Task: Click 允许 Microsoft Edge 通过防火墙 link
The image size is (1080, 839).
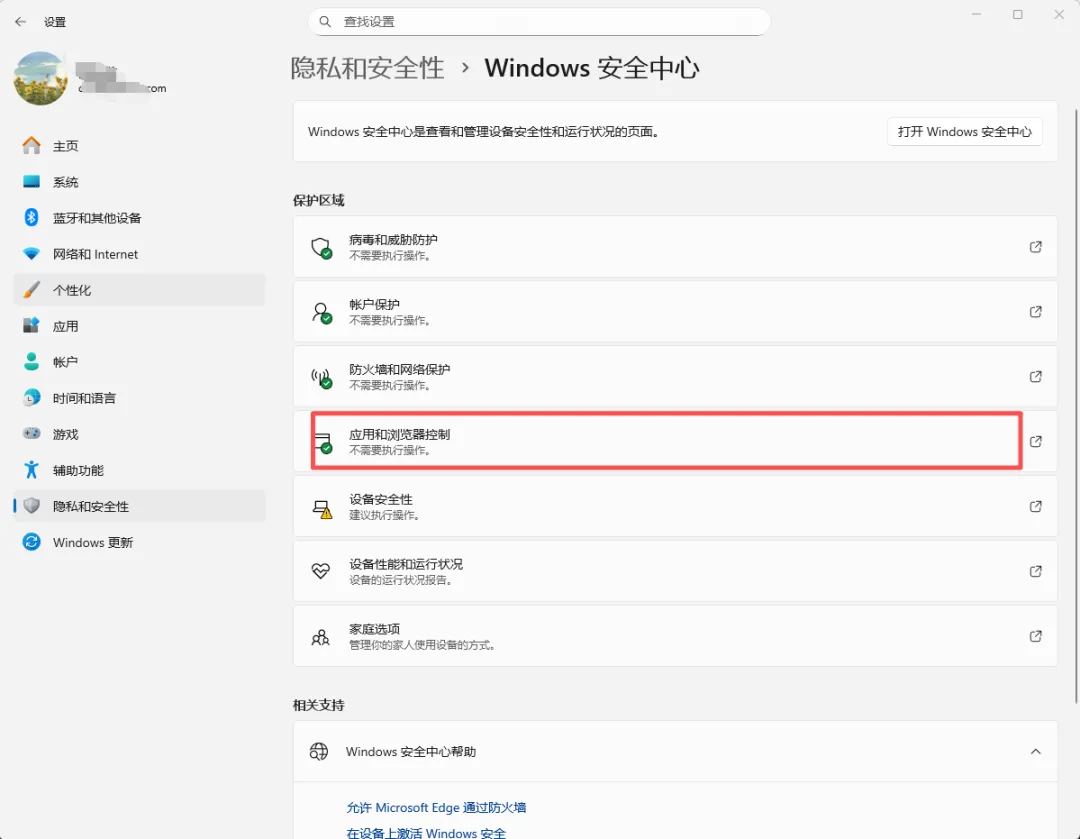Action: [x=436, y=807]
